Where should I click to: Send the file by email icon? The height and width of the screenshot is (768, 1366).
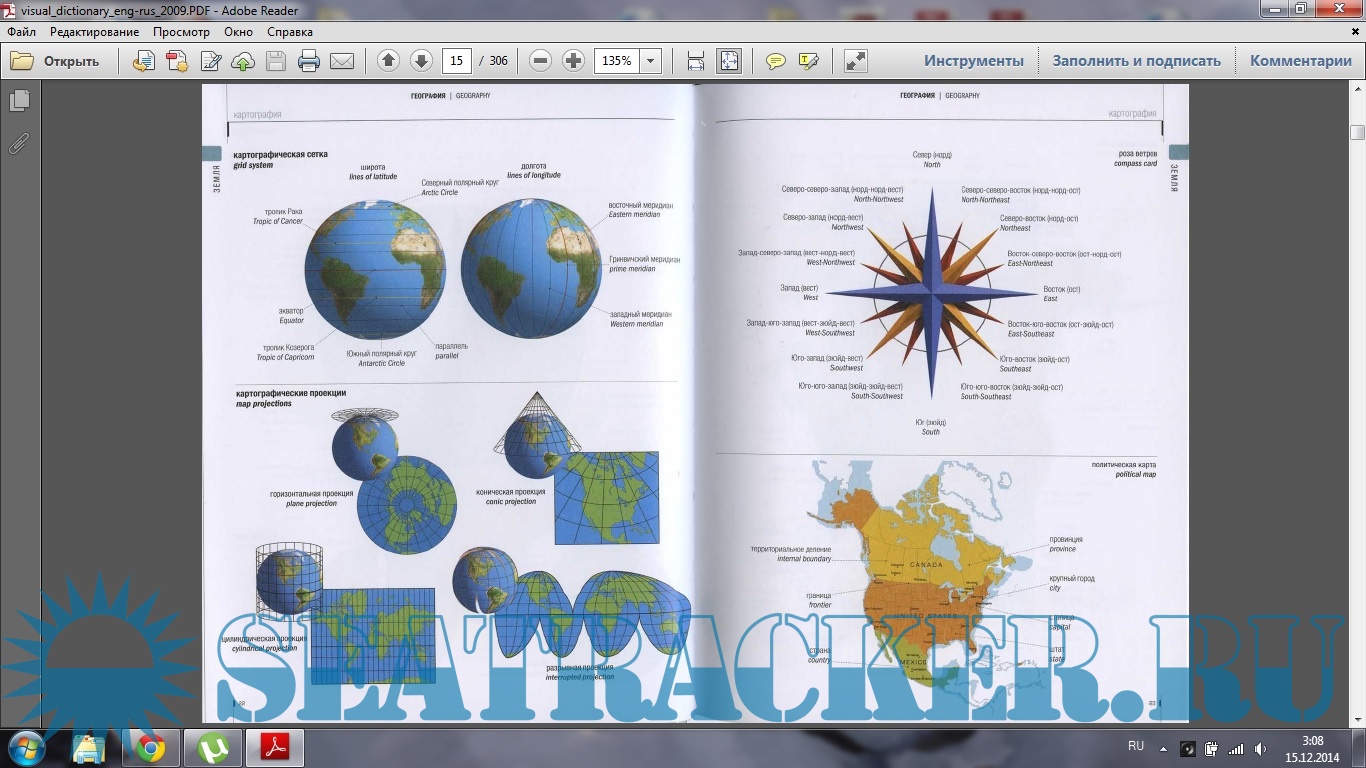(x=342, y=61)
